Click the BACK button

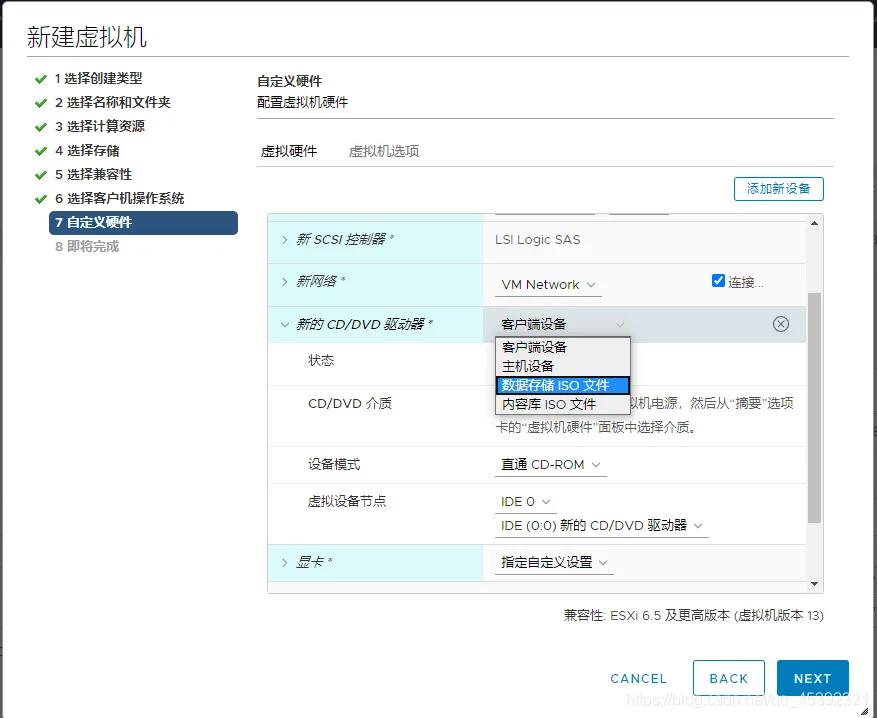click(x=729, y=678)
